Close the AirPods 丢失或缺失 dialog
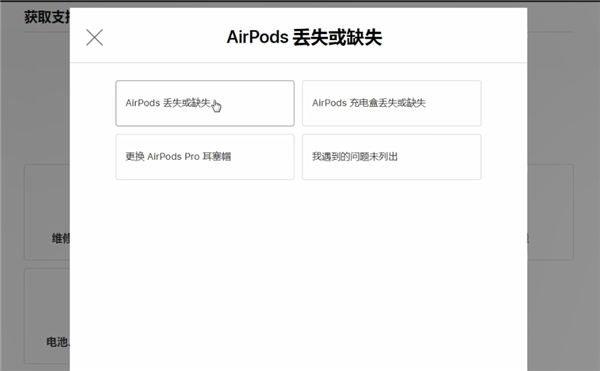Viewport: 600px width, 371px height. pyautogui.click(x=95, y=37)
